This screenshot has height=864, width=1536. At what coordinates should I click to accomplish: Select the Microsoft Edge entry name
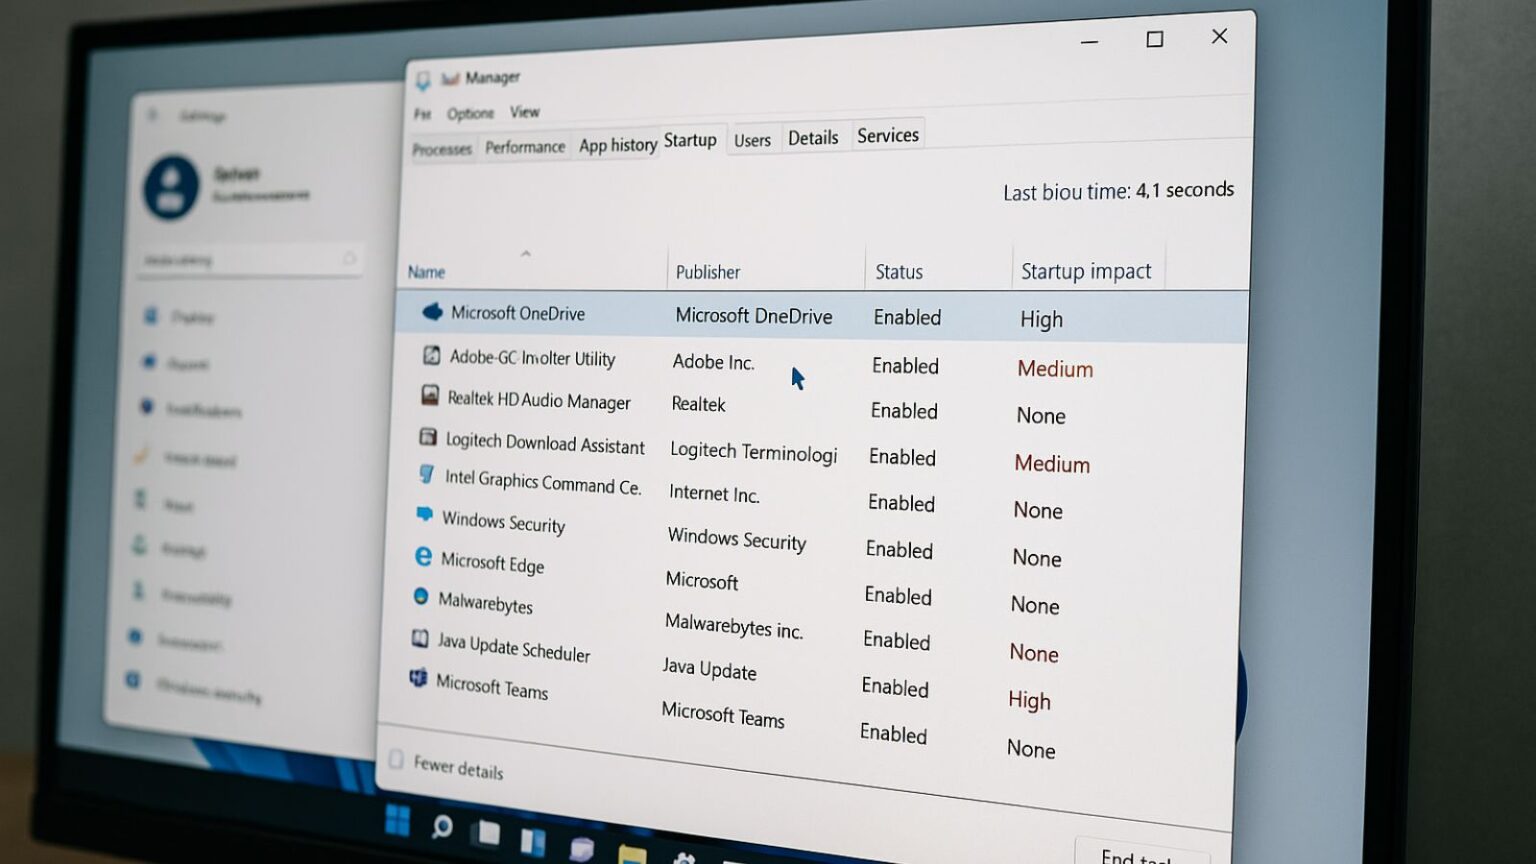[492, 563]
